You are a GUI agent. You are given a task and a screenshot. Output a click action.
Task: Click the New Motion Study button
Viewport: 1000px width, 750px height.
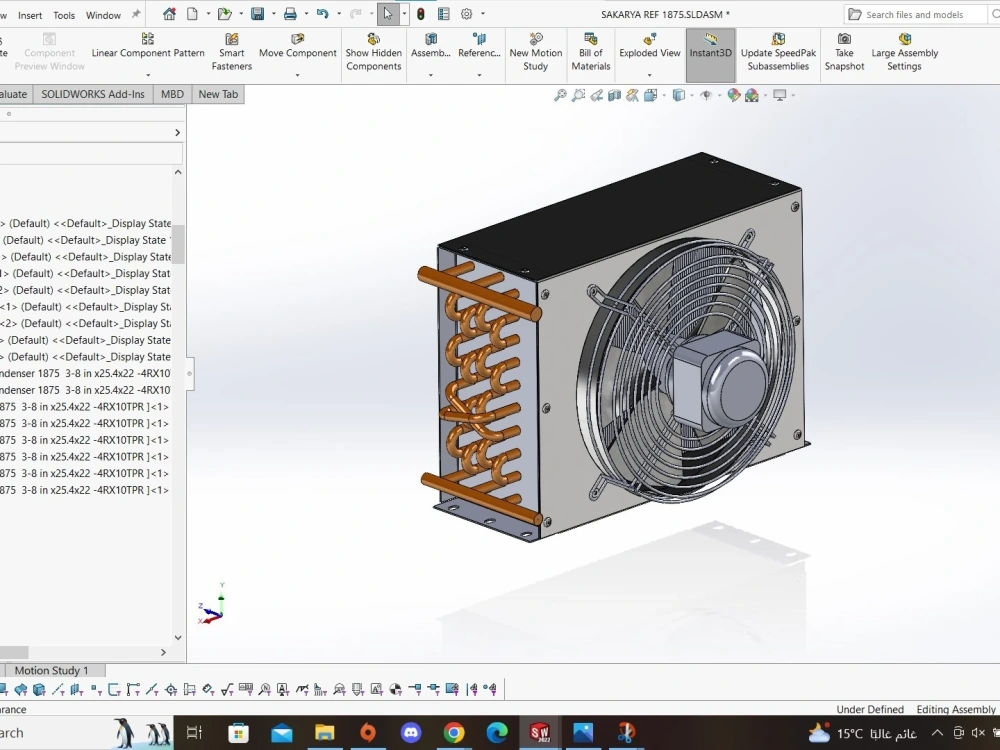click(535, 55)
